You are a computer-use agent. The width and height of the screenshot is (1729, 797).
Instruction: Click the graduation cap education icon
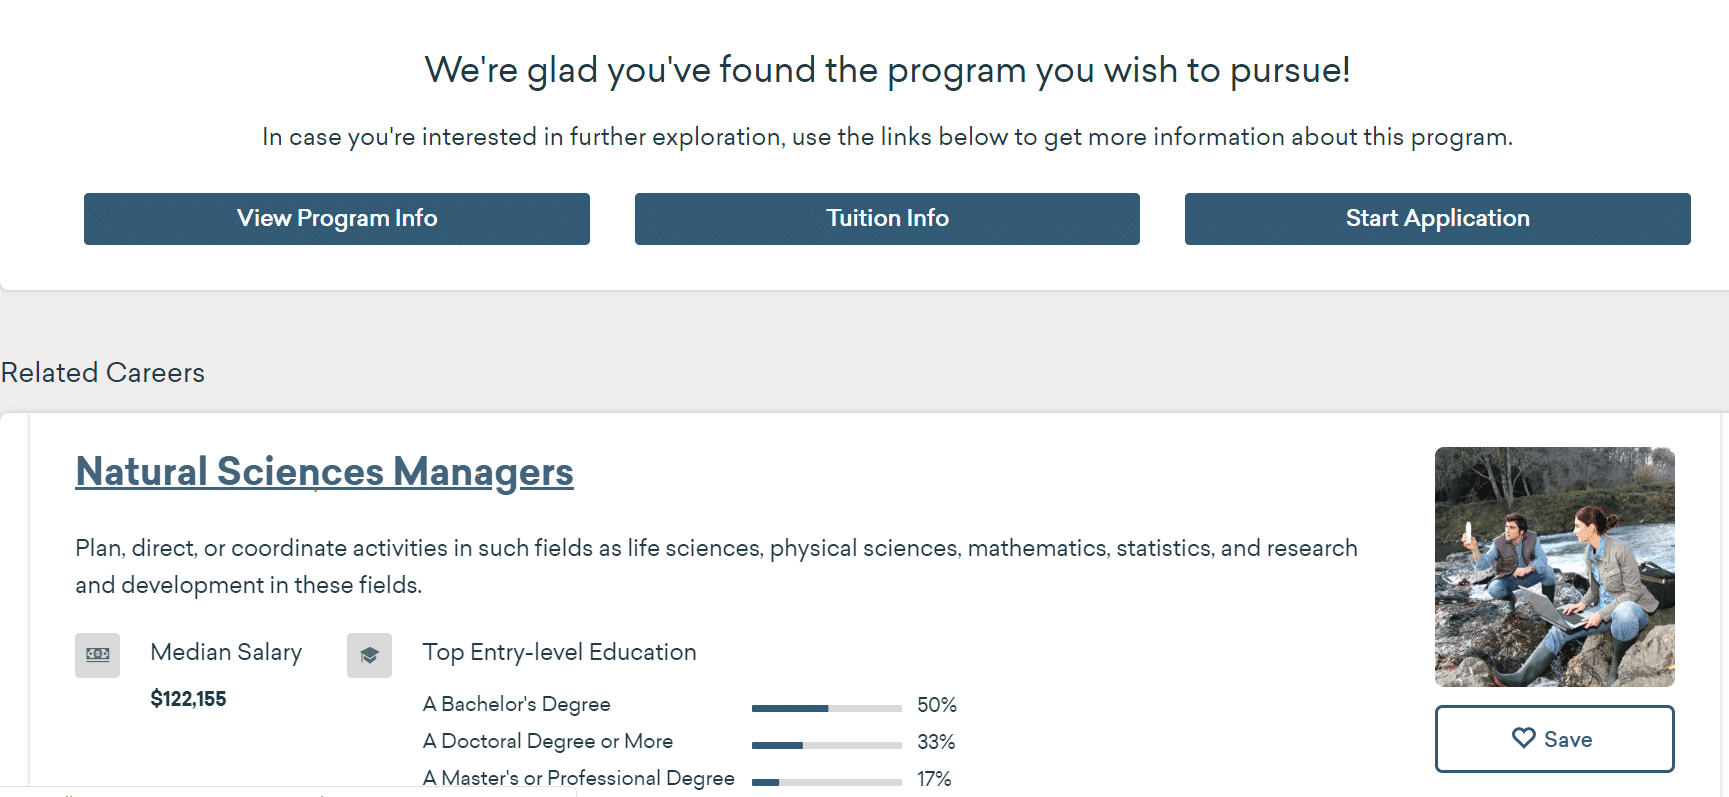point(369,655)
